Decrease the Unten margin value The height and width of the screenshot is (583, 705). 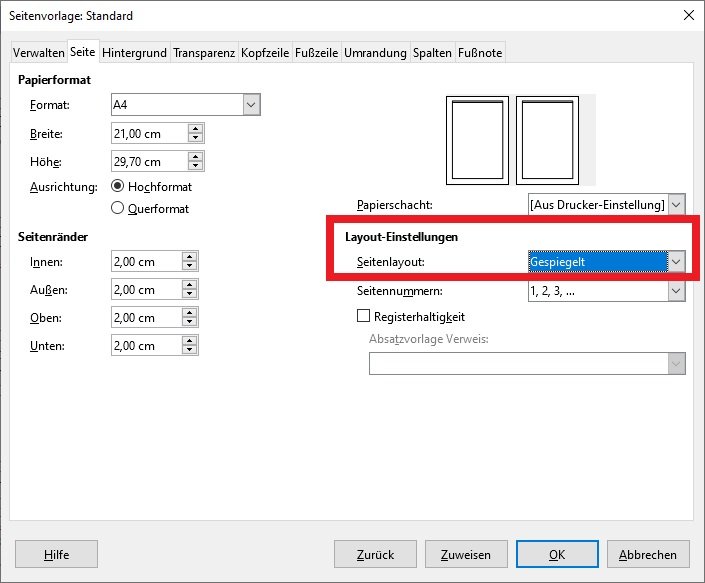click(x=190, y=350)
